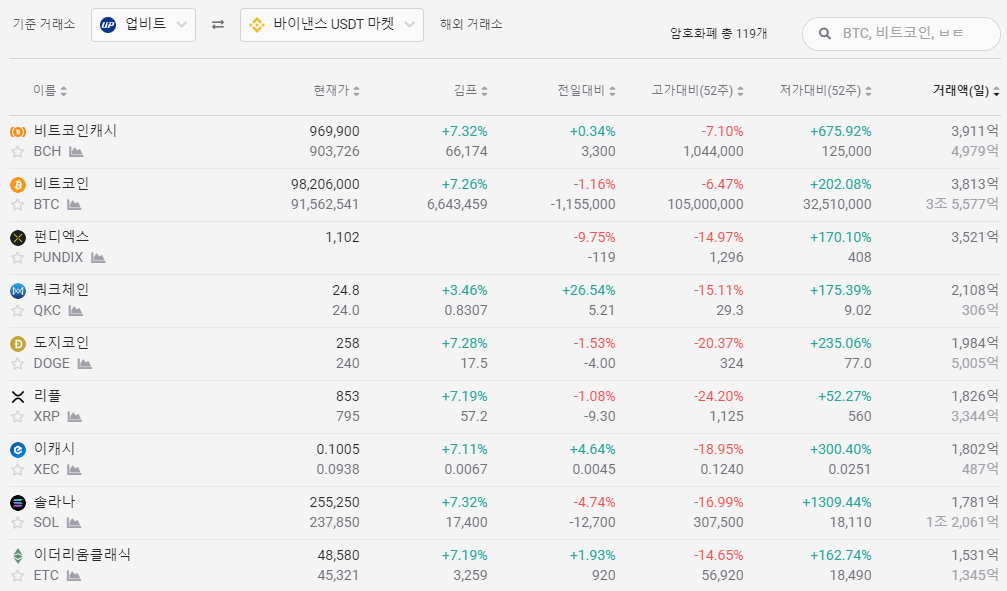Open the 퀴크체인 coin name link

[x=61, y=290]
